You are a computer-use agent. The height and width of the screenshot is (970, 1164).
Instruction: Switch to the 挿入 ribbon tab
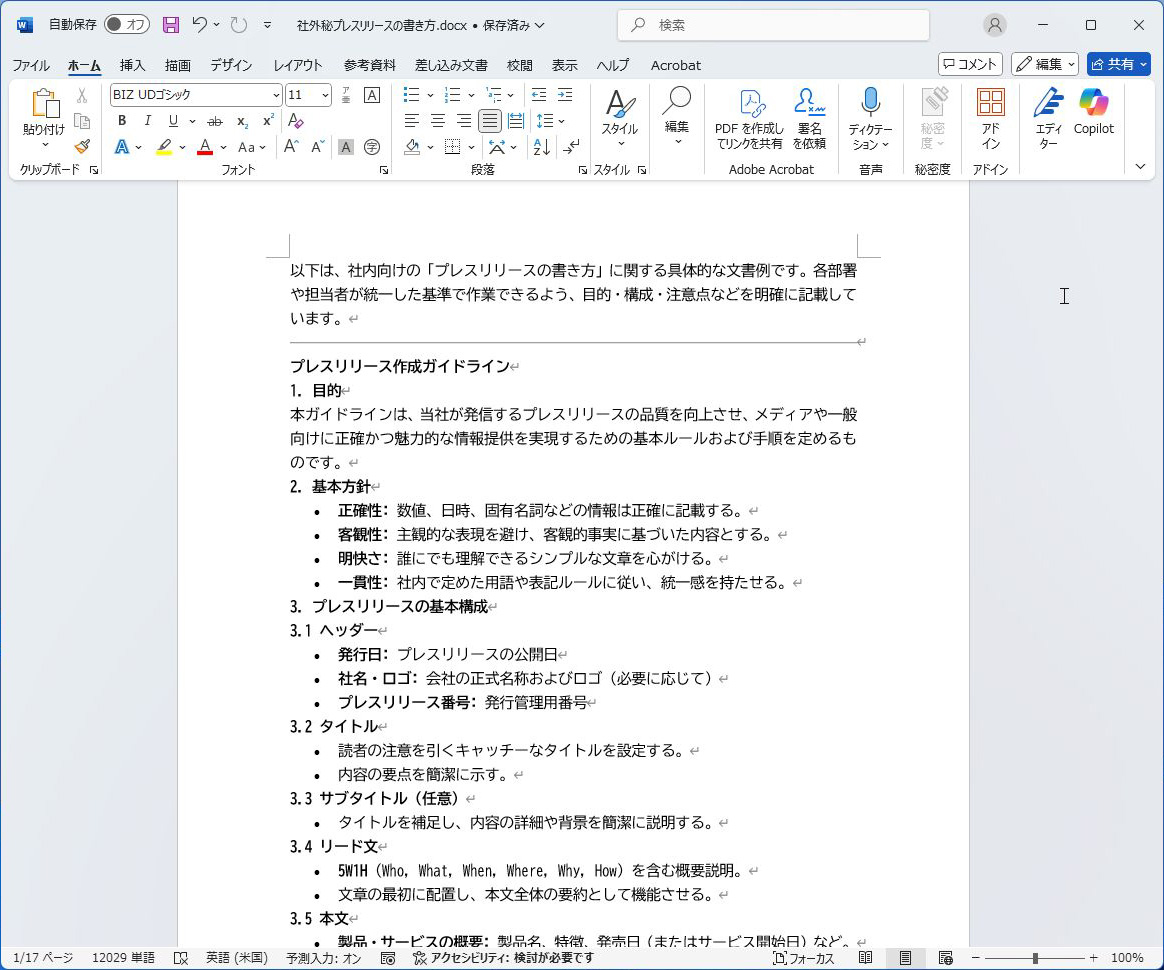(132, 65)
